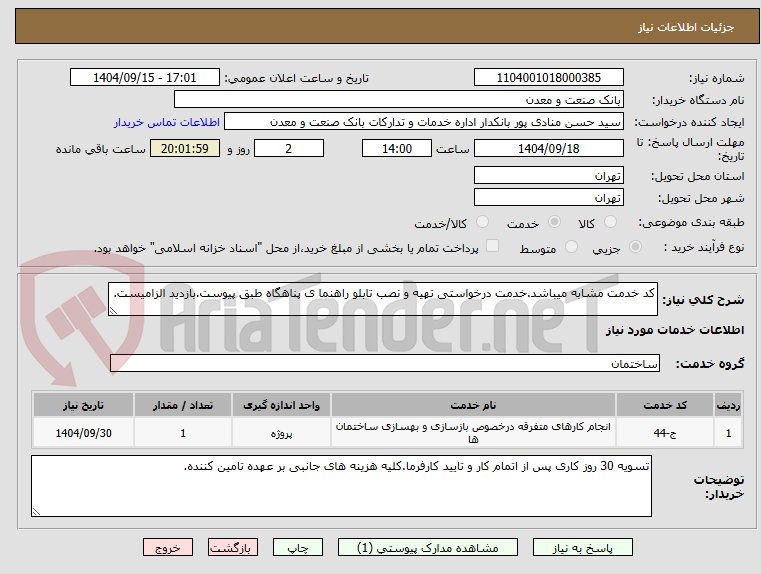Click the شرح کلی نیاز text area
The image size is (761, 574).
[382, 299]
